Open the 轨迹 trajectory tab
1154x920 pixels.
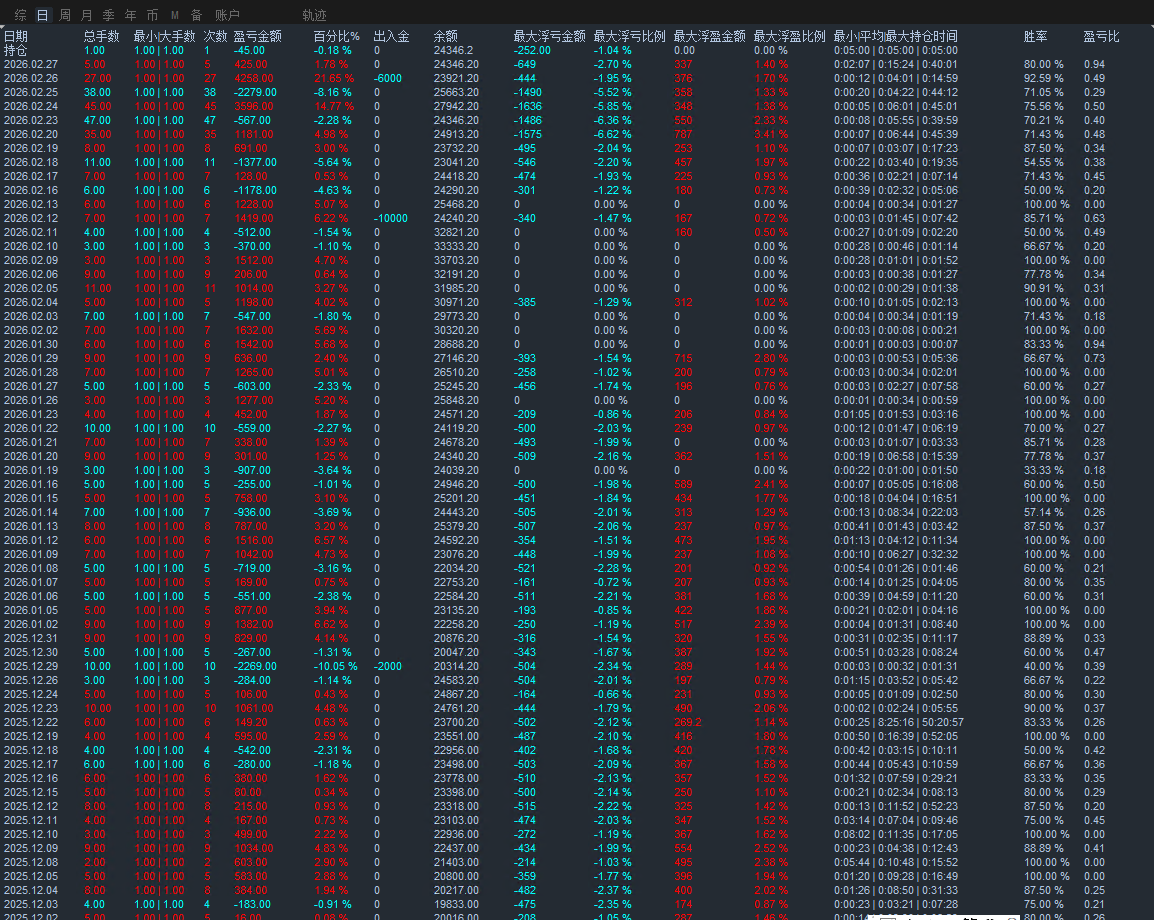click(314, 15)
